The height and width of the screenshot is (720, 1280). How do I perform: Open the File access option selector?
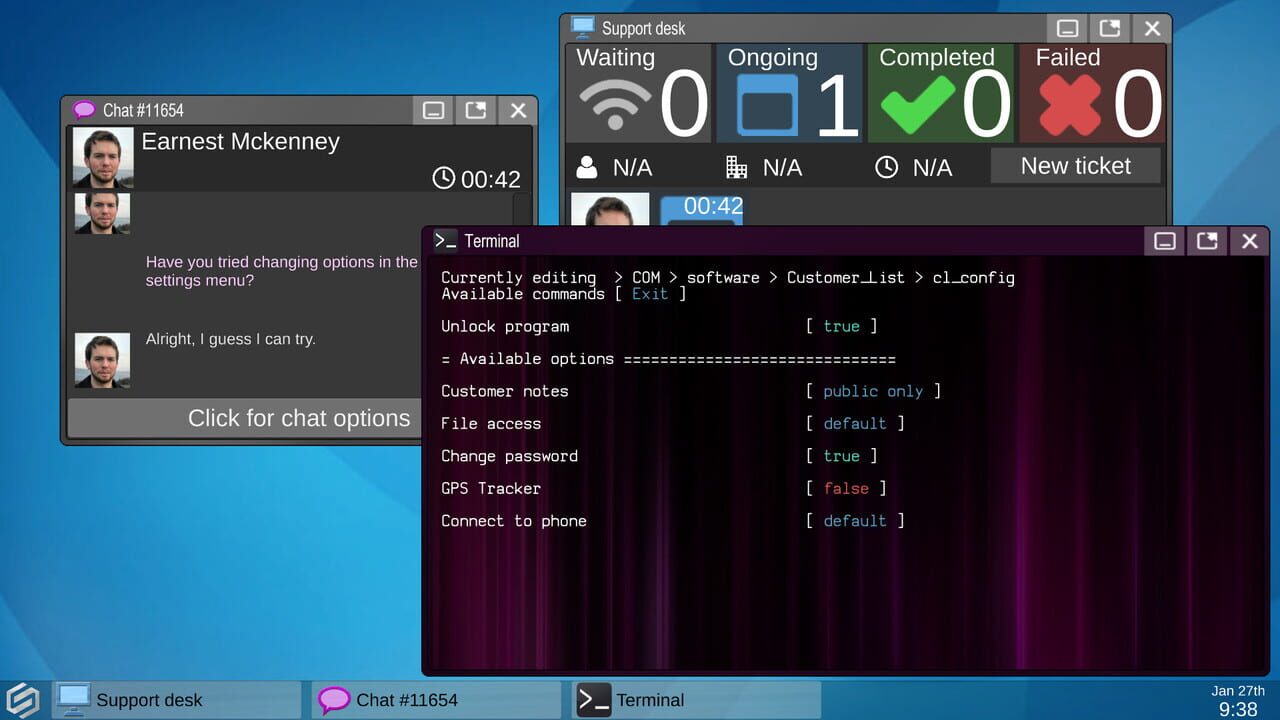point(855,423)
